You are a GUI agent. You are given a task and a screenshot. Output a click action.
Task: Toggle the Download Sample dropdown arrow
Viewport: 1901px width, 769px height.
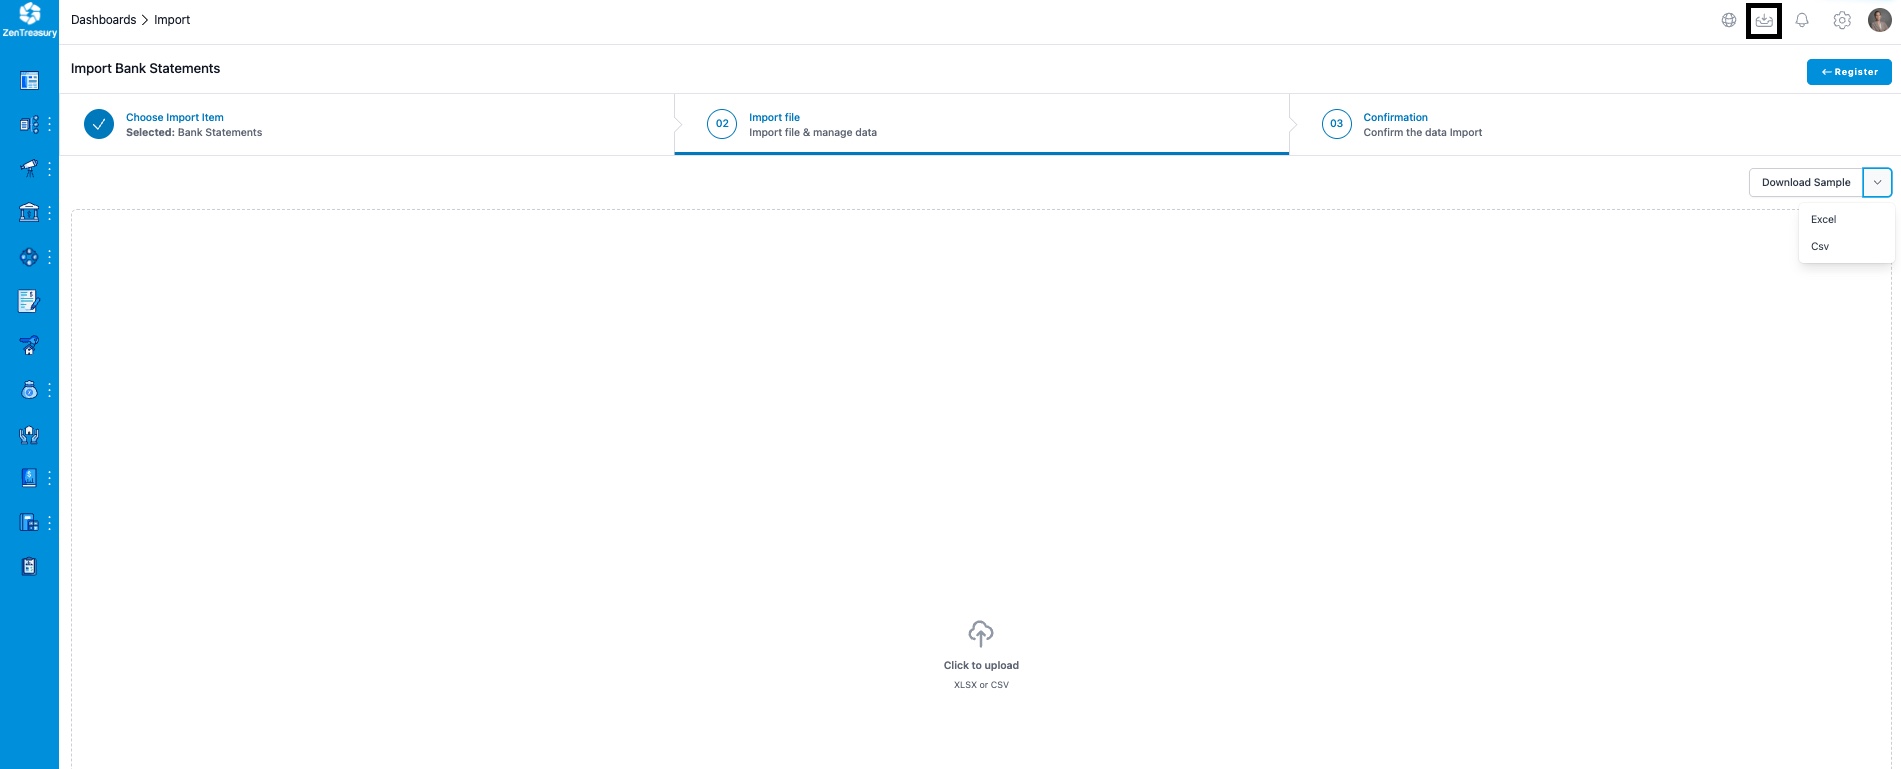click(1877, 182)
